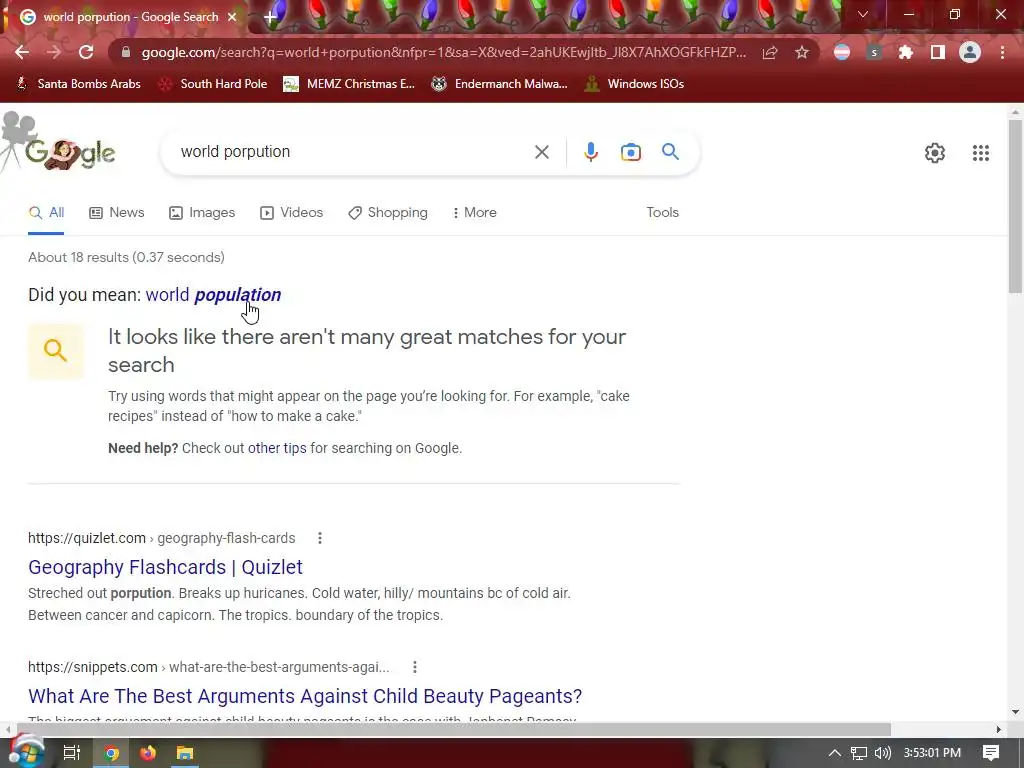Screen dimensions: 1024x768
Task: Show hidden system tray icons
Action: tap(834, 753)
